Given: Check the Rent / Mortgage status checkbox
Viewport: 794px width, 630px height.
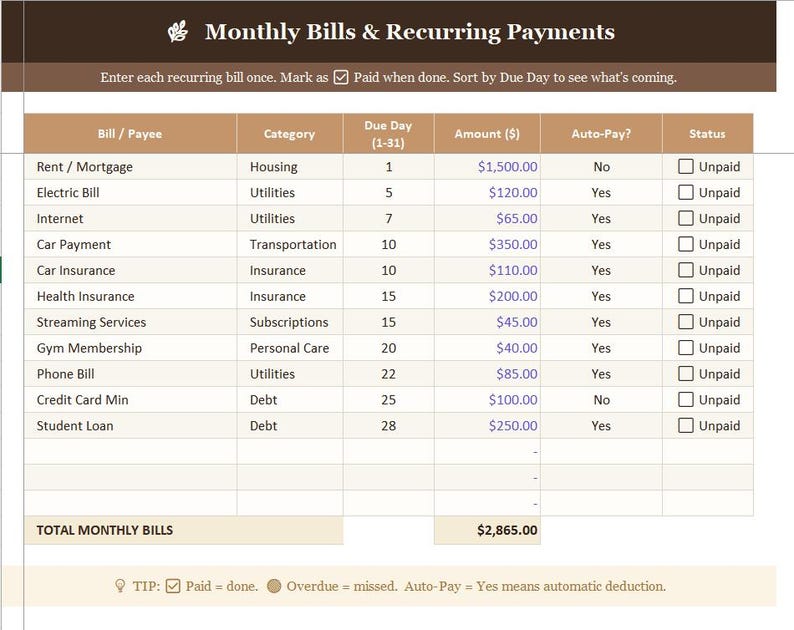Looking at the screenshot, I should tap(685, 167).
